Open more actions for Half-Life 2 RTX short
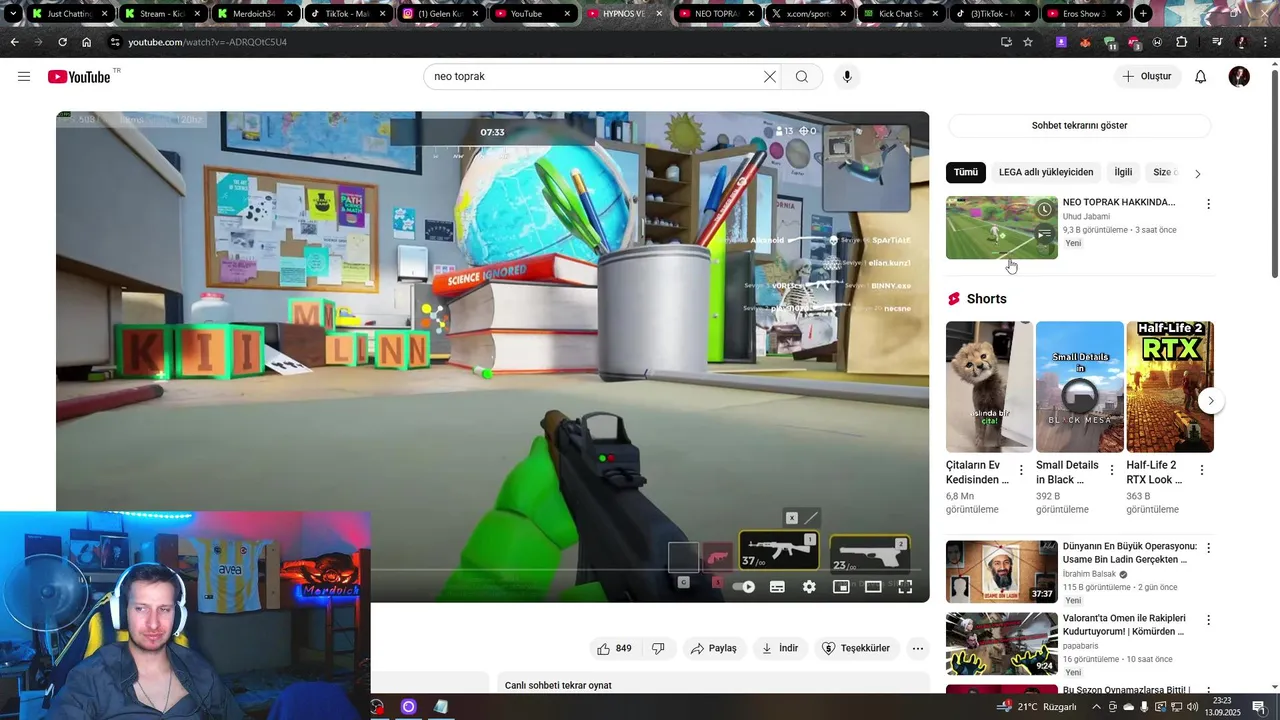Viewport: 1280px width, 720px height. 1202,470
